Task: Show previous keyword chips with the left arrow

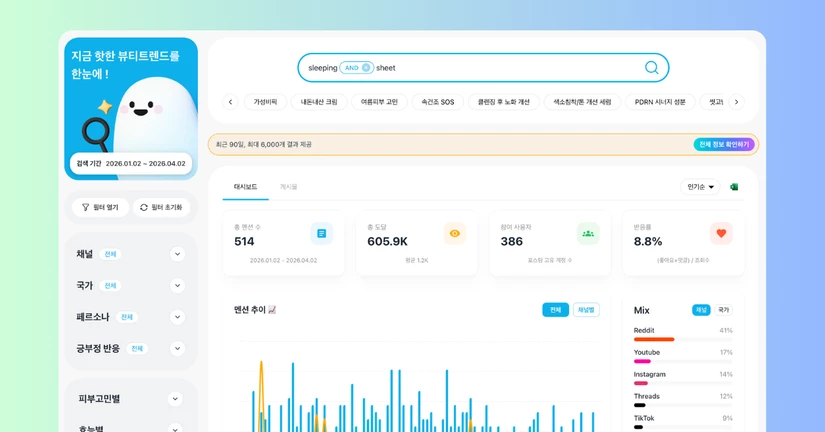Action: (230, 102)
